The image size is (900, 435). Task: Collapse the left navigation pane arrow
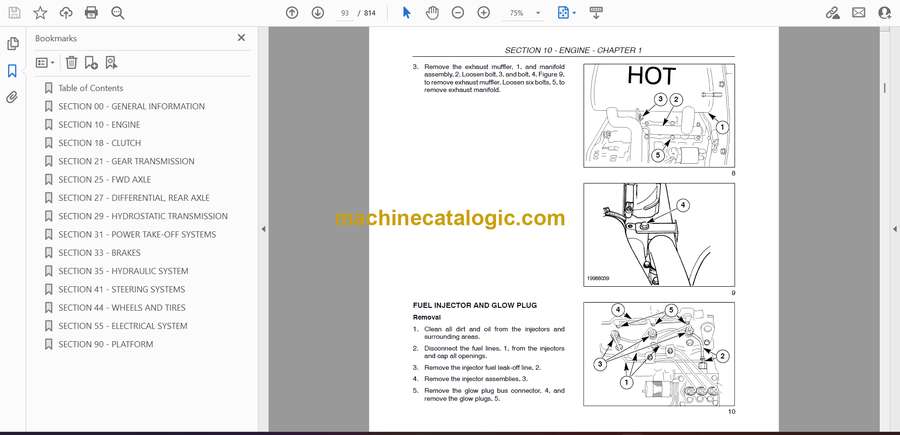(x=263, y=229)
